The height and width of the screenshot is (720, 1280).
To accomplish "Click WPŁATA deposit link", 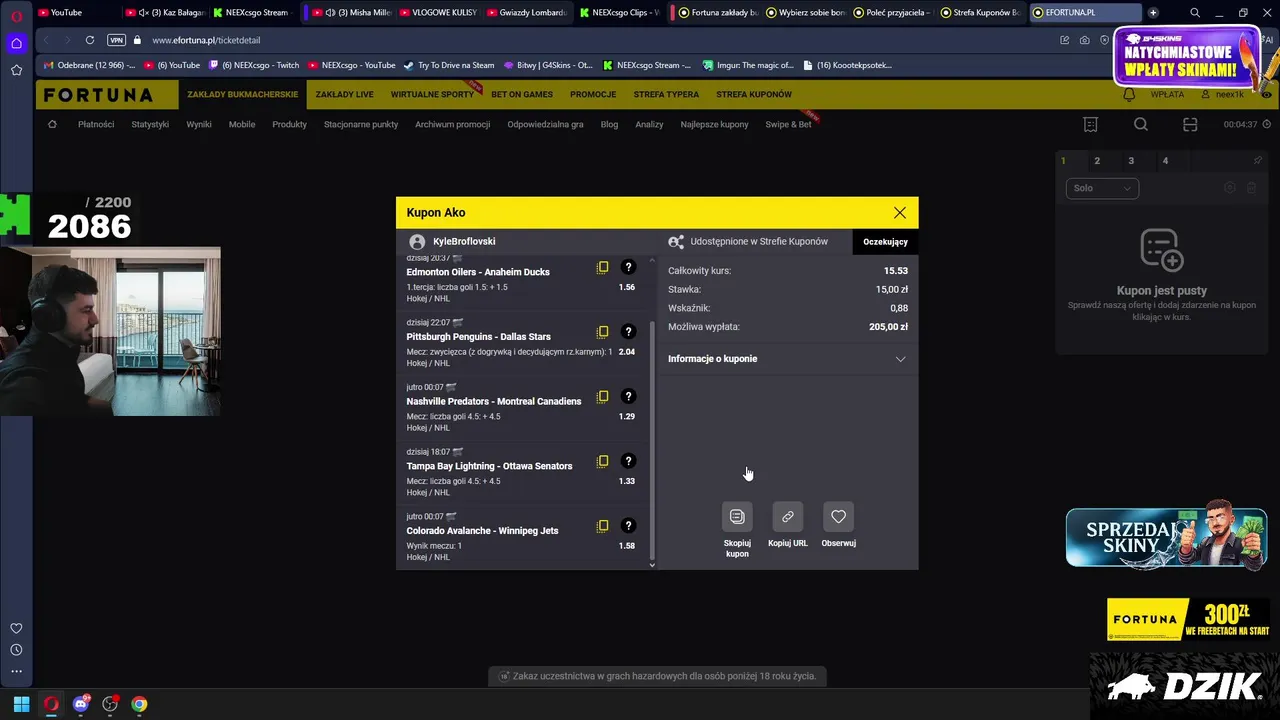I will pyautogui.click(x=1167, y=95).
